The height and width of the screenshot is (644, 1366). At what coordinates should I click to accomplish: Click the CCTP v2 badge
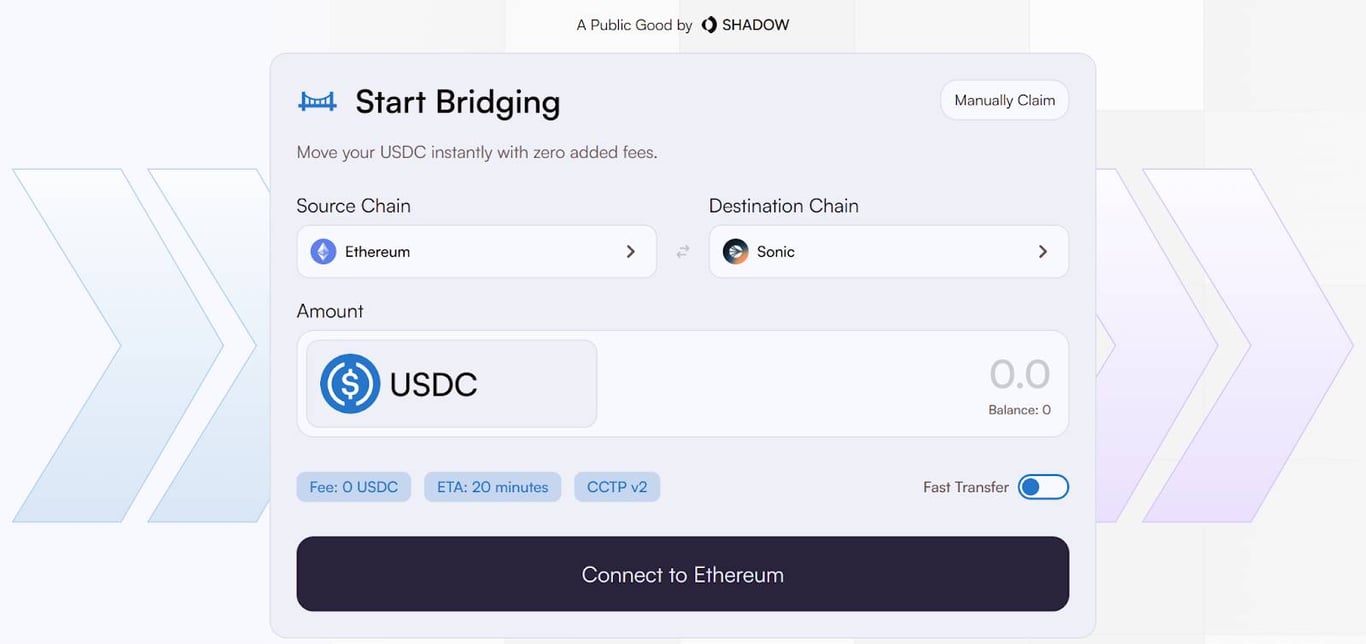pos(617,487)
